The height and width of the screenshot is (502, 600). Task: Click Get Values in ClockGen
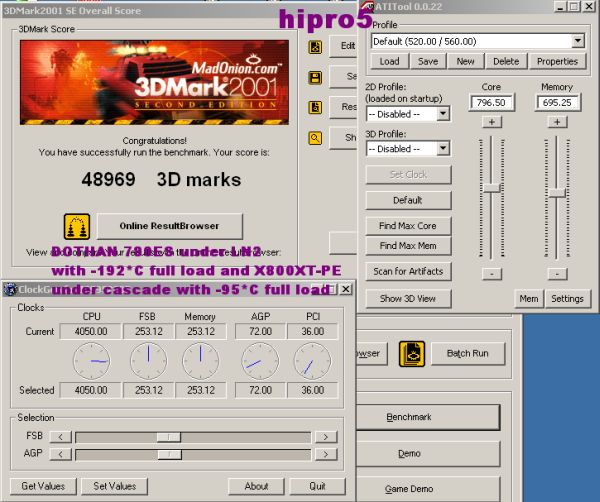coord(43,486)
